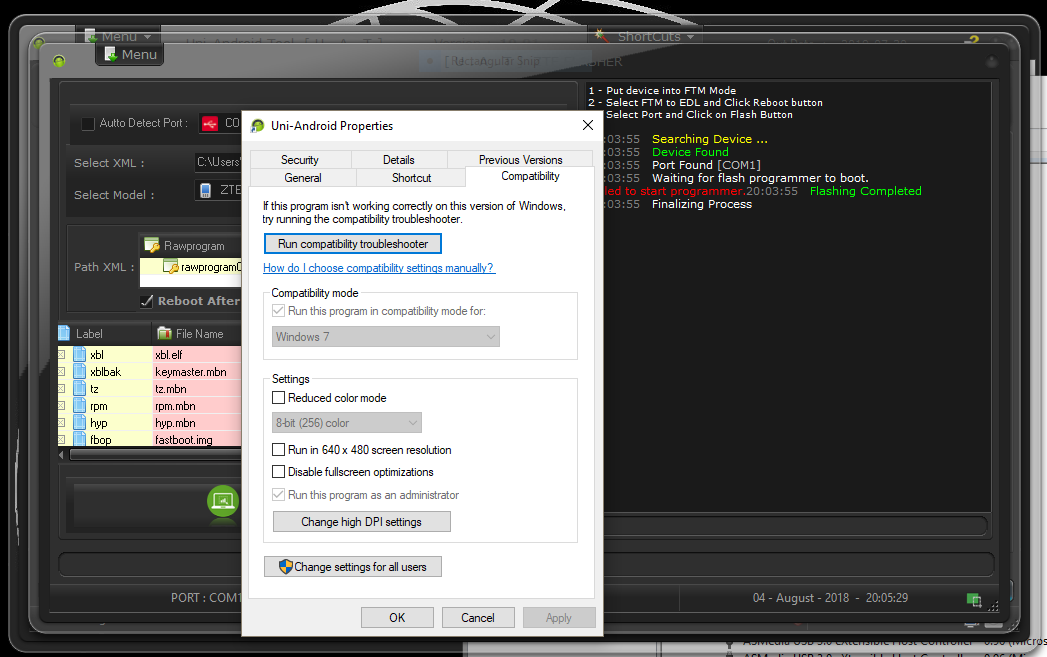Switch to the Details tab
Viewport: 1047px width, 657px height.
coord(399,160)
